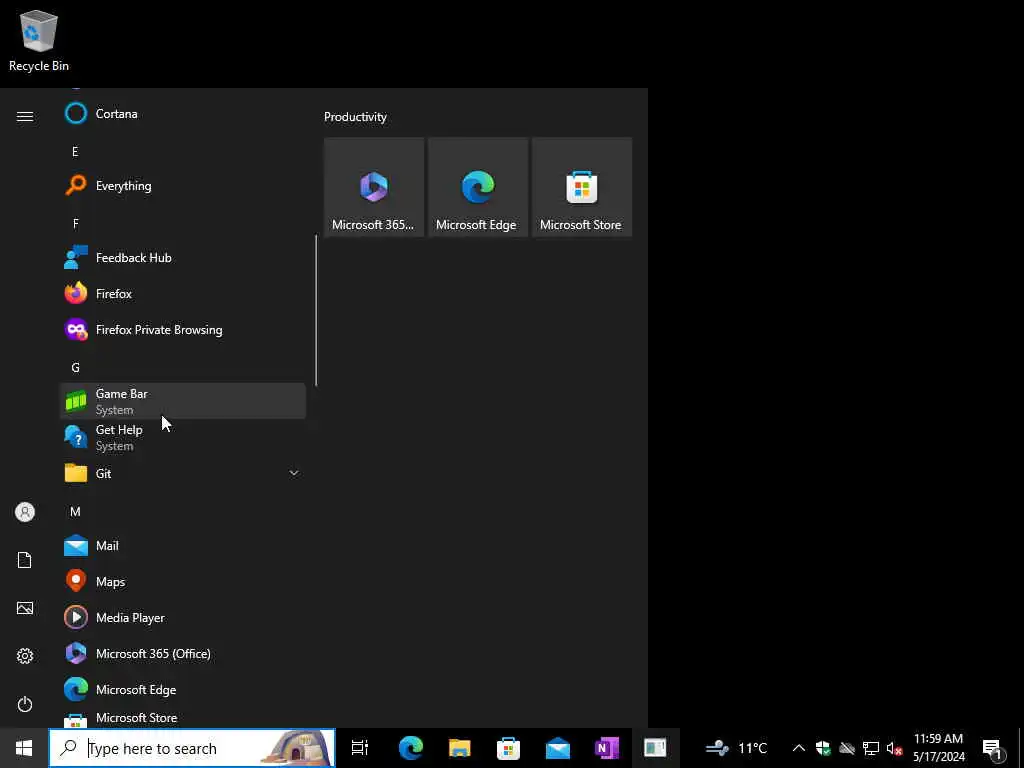The width and height of the screenshot is (1024, 768).
Task: Open Task View on the taskbar
Action: pos(360,748)
